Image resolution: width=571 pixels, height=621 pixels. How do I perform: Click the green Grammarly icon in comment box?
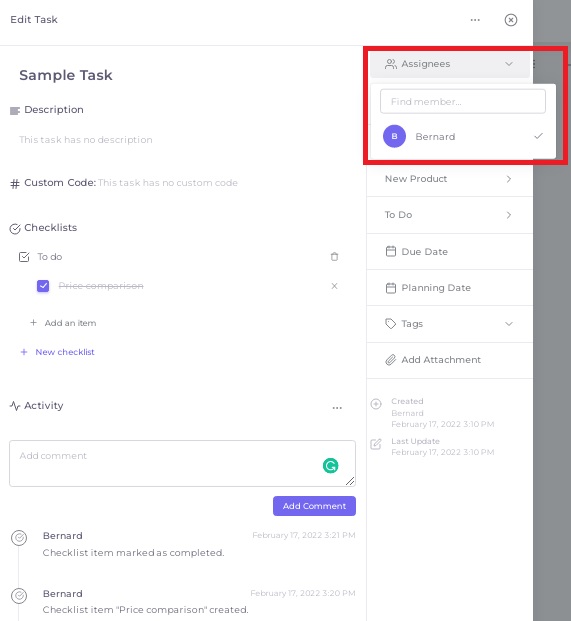(330, 466)
